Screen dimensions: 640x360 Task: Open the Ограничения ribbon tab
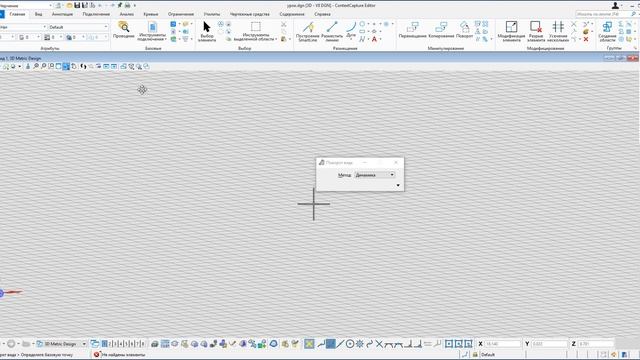click(181, 14)
